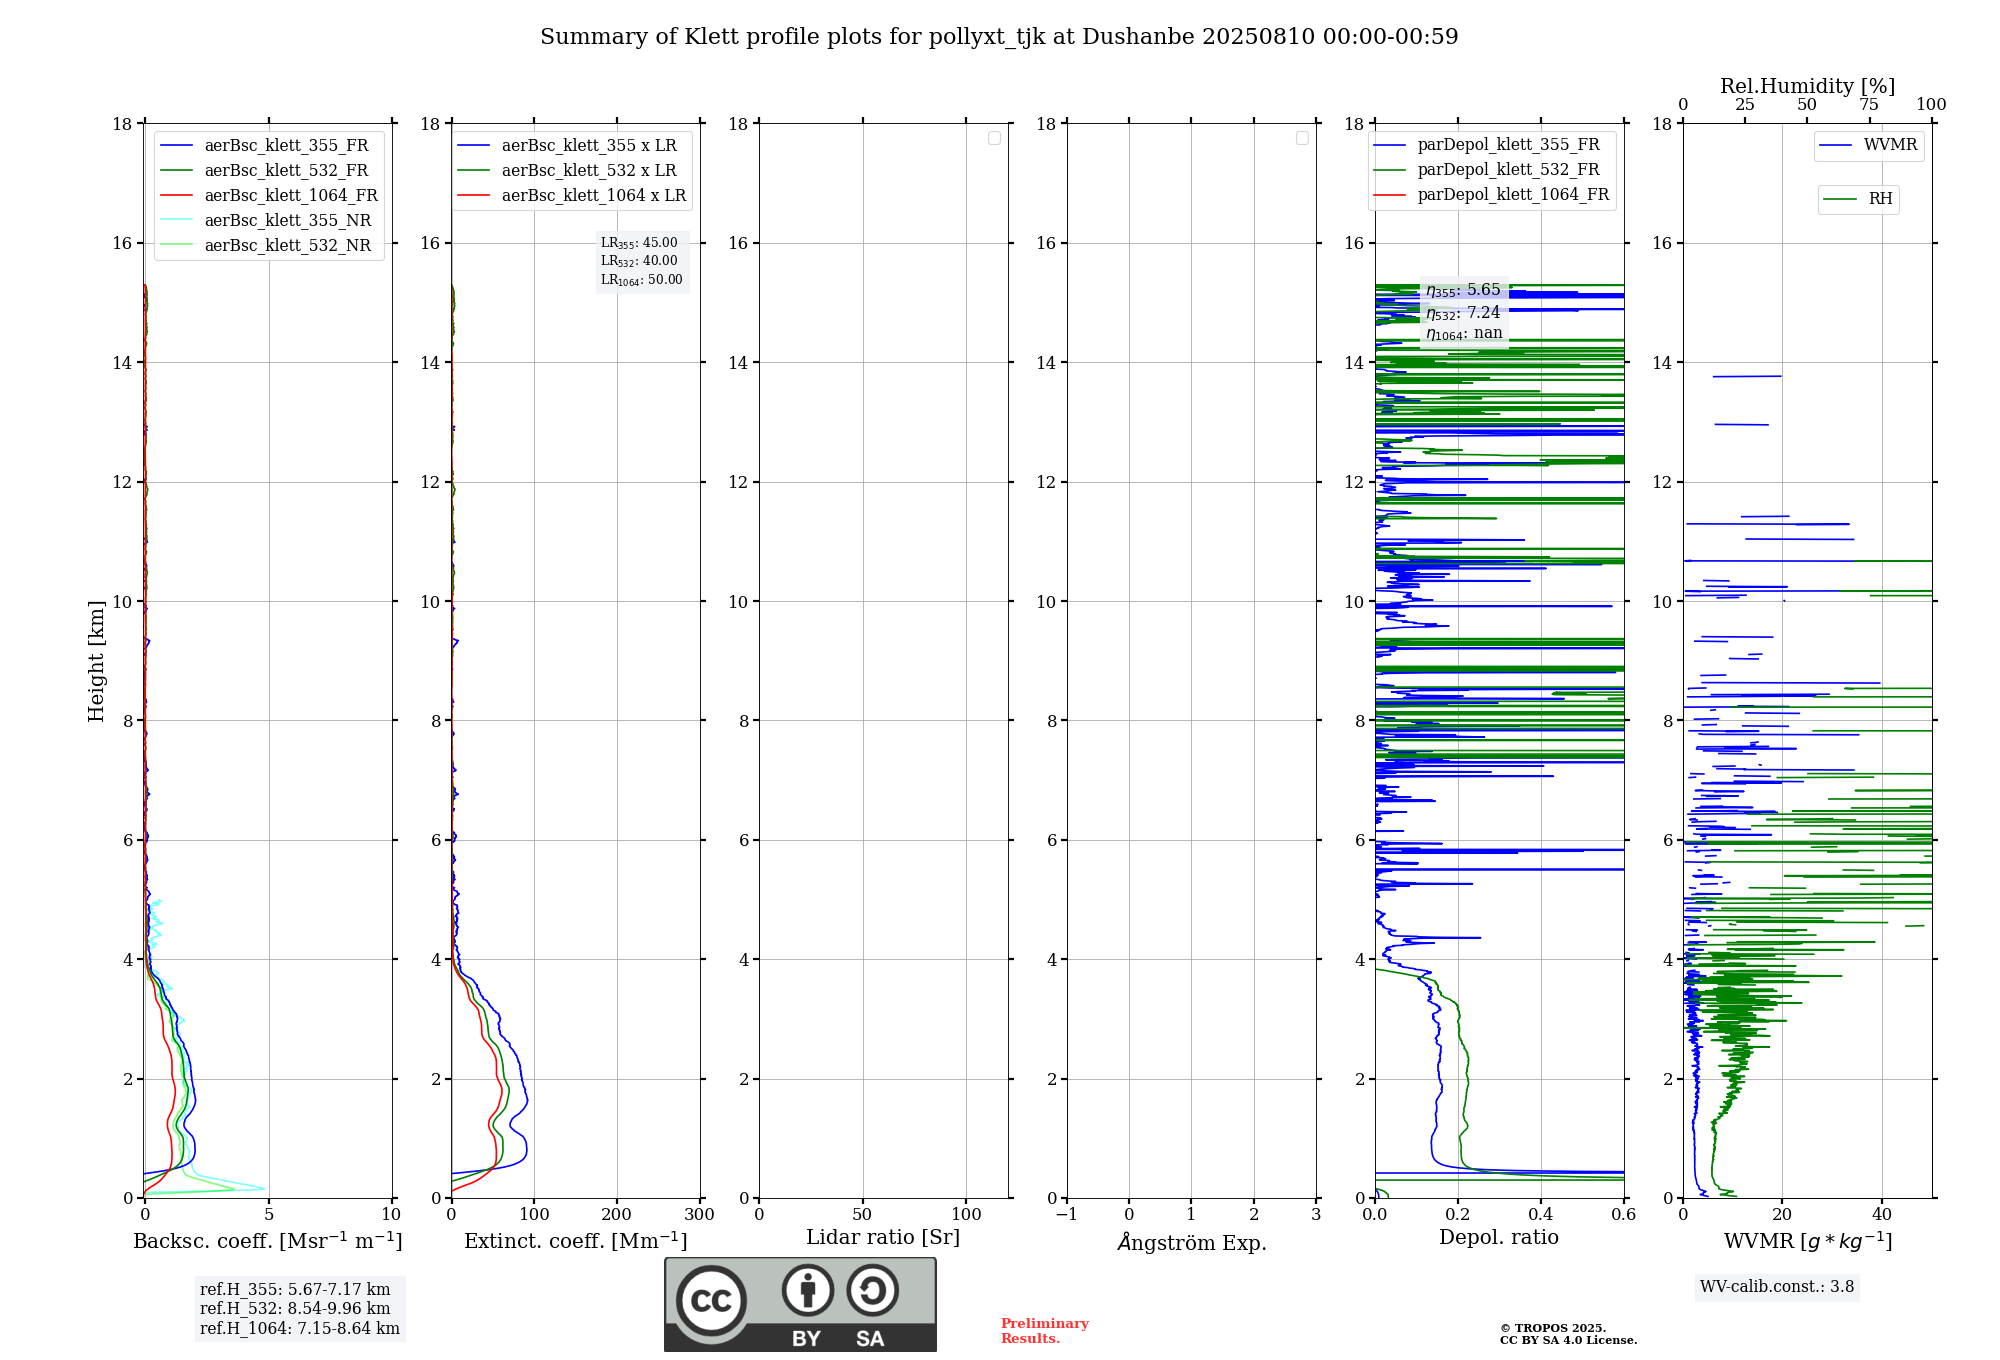Click the ref.H_1064: 7.15-8.64 km line
Screen dimensions: 2000x1360
tap(300, 1329)
